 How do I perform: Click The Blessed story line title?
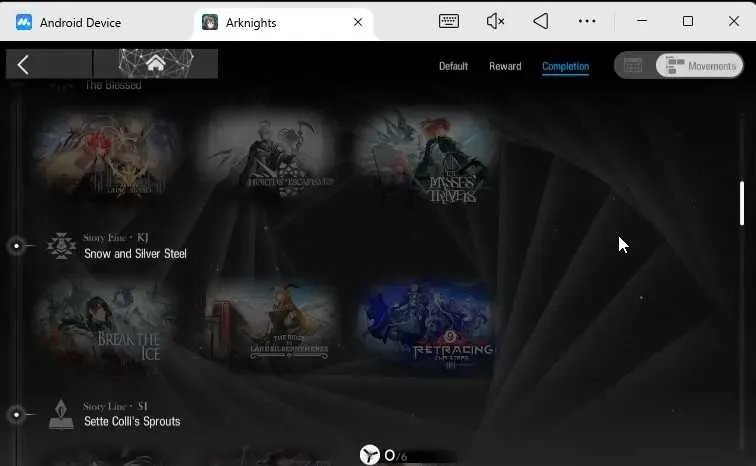point(113,85)
